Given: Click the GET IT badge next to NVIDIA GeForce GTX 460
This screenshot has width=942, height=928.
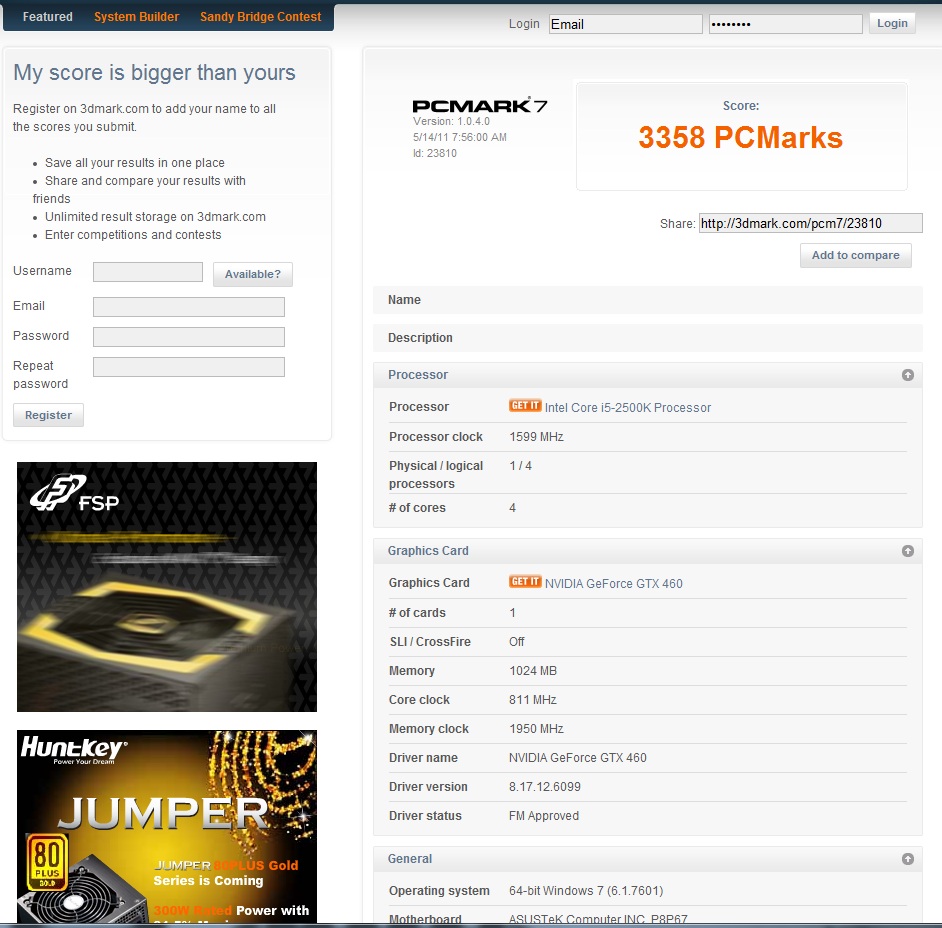Looking at the screenshot, I should click(525, 581).
